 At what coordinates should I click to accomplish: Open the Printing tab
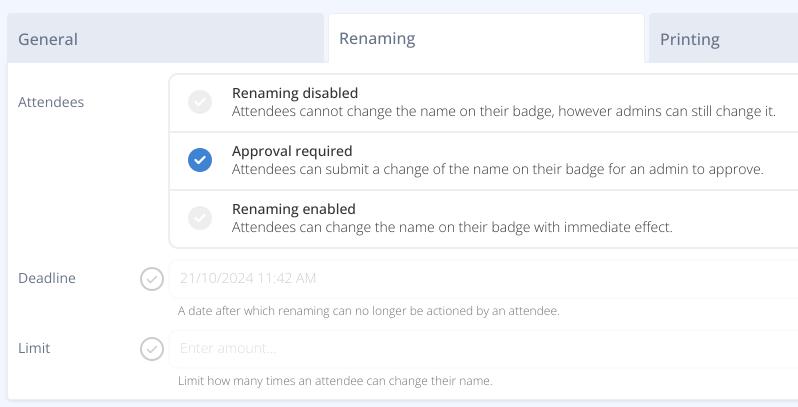(689, 40)
